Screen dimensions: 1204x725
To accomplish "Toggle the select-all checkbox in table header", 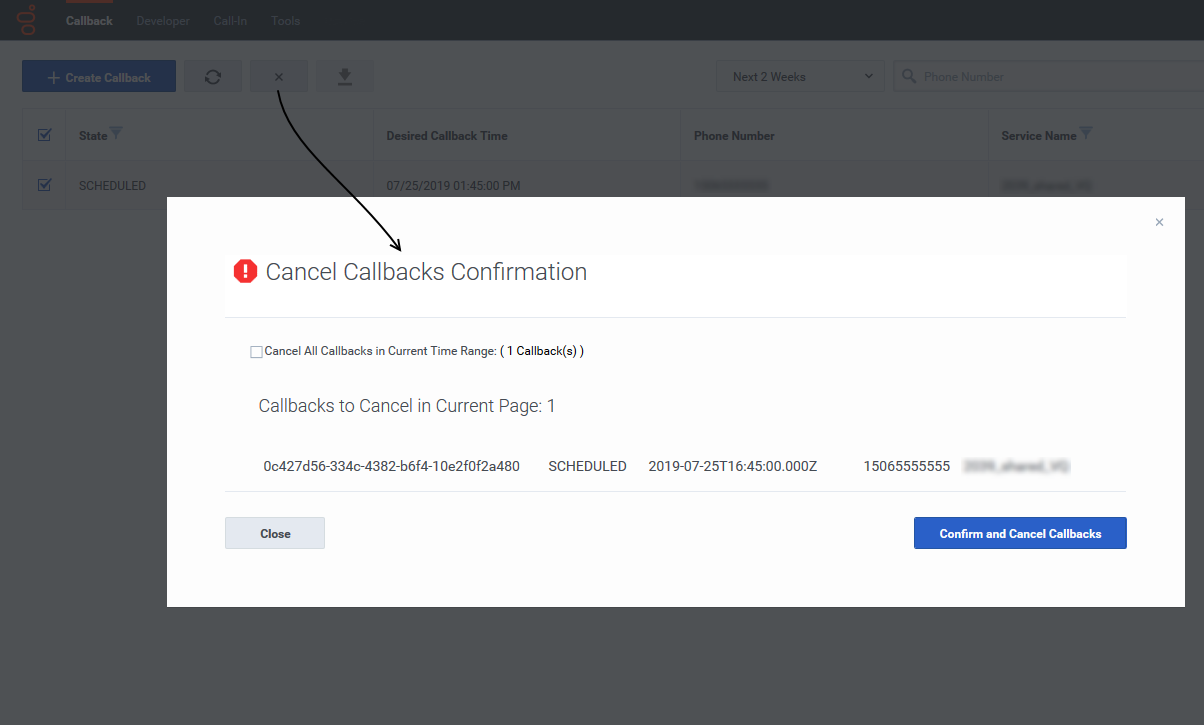I will (x=44, y=135).
